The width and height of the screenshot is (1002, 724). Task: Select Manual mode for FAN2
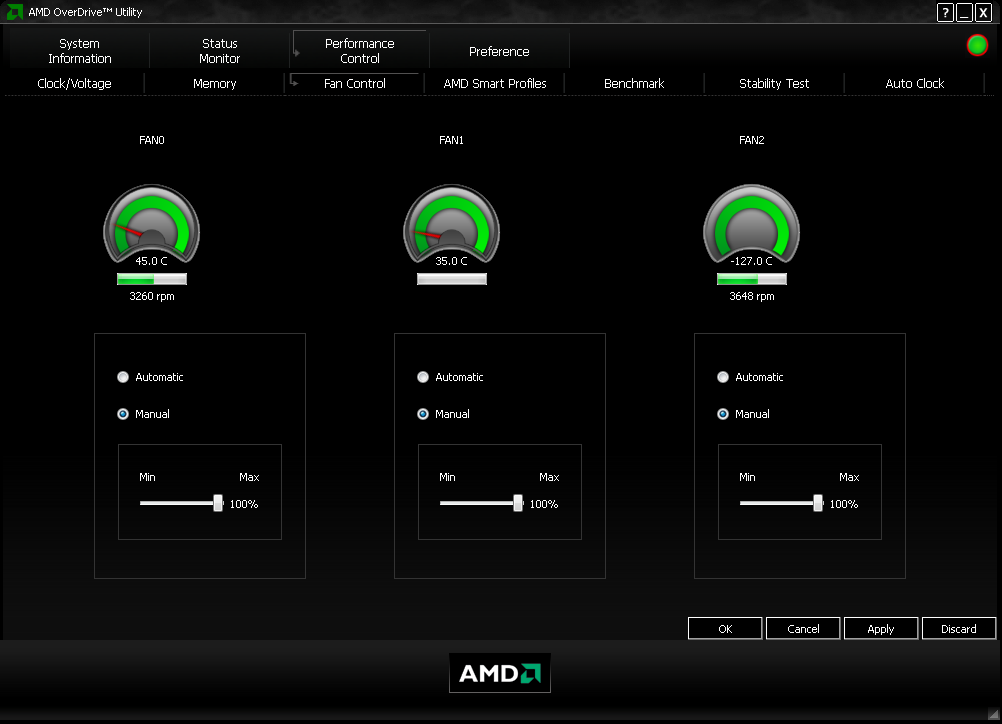click(723, 414)
